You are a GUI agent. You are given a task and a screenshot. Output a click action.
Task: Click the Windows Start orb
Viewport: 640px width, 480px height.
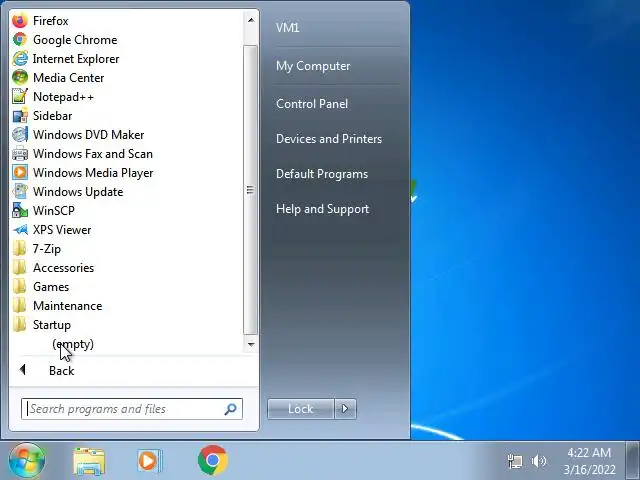click(x=27, y=461)
